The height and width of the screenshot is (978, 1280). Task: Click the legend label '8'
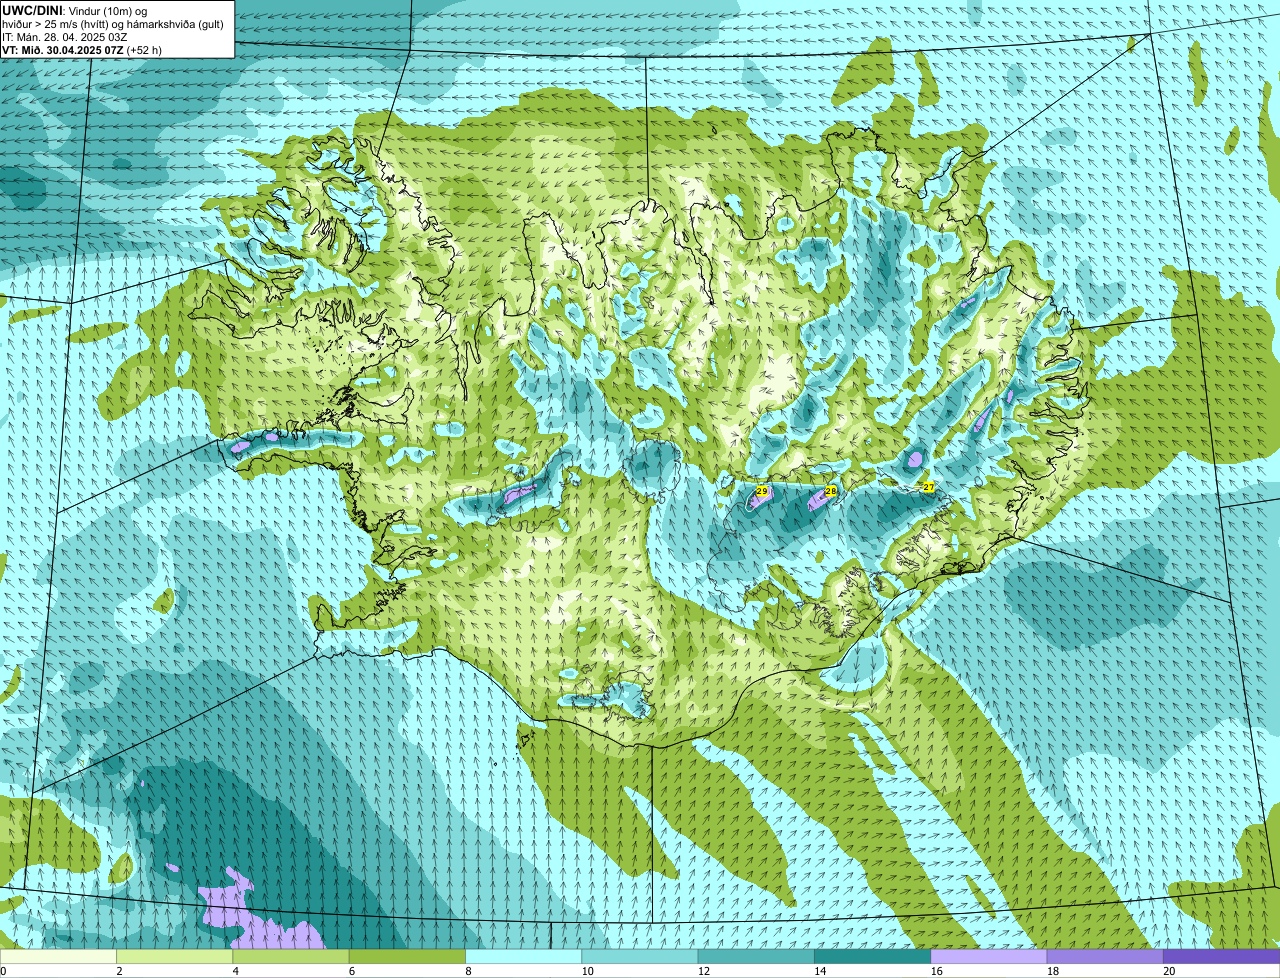click(467, 971)
